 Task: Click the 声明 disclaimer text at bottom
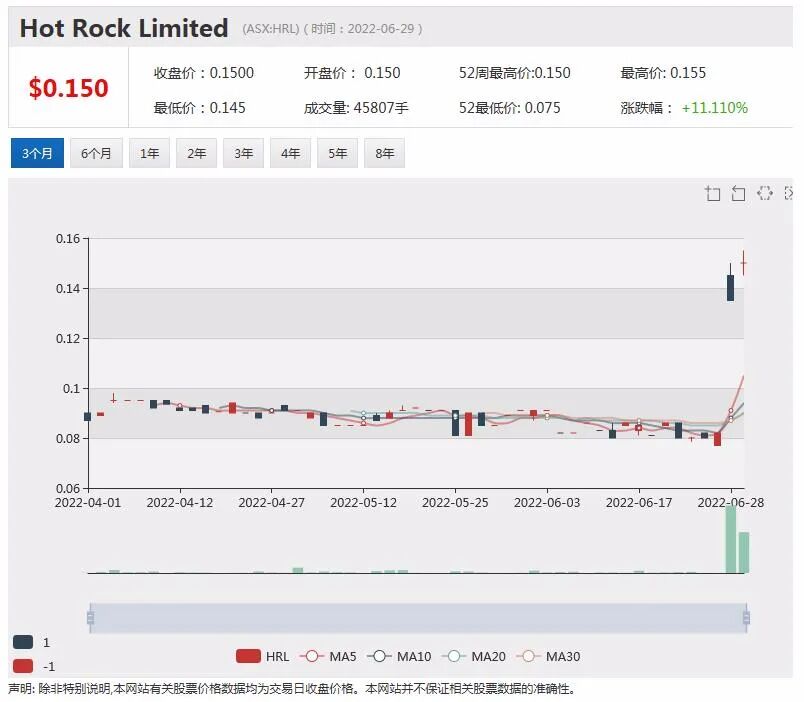point(292,689)
